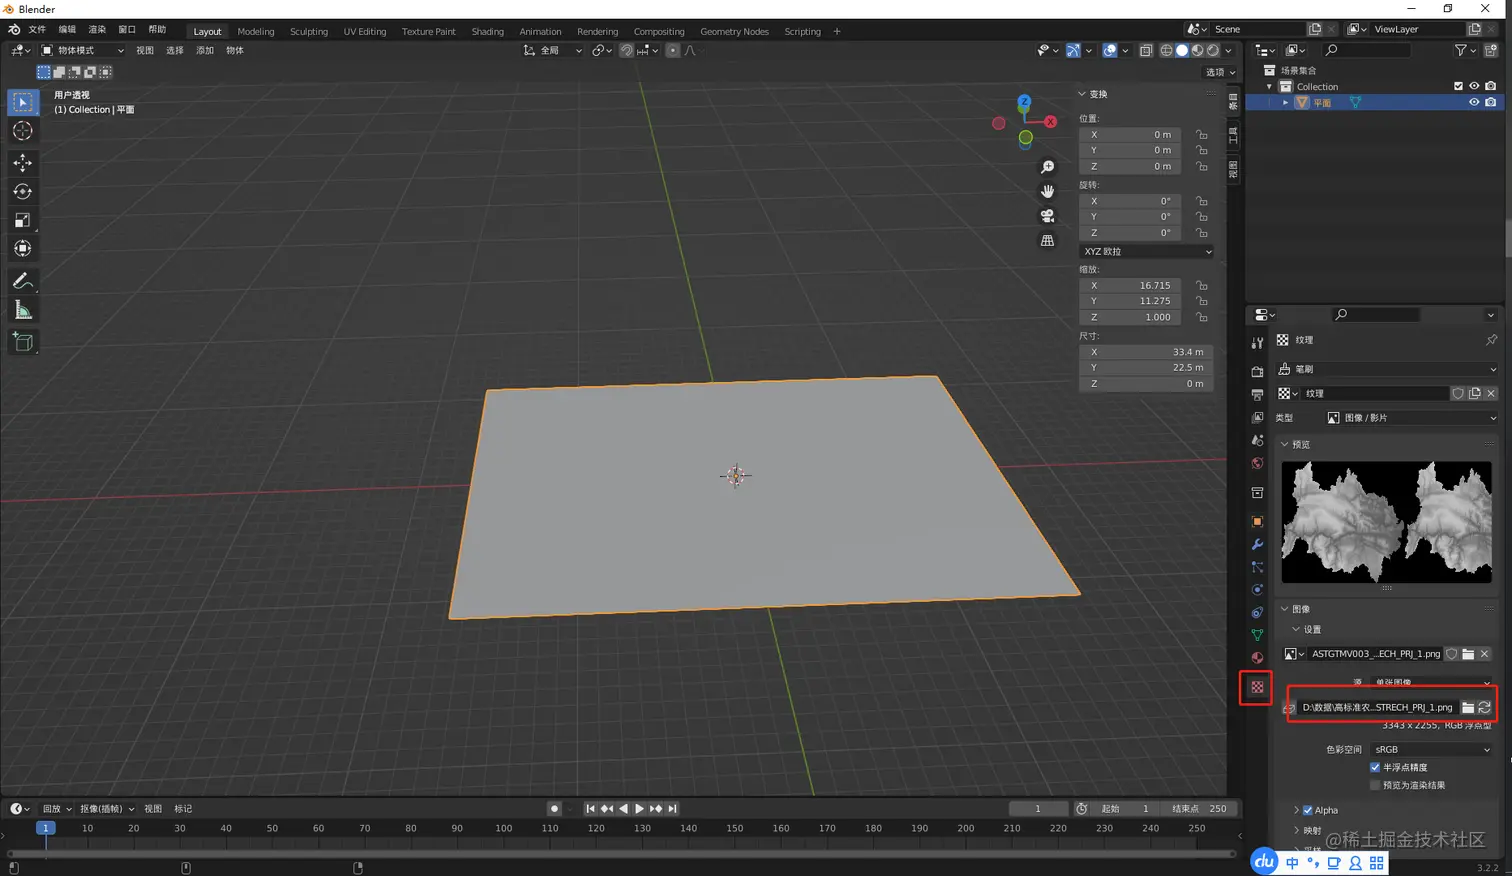Click the pan view hand icon

tap(1047, 191)
